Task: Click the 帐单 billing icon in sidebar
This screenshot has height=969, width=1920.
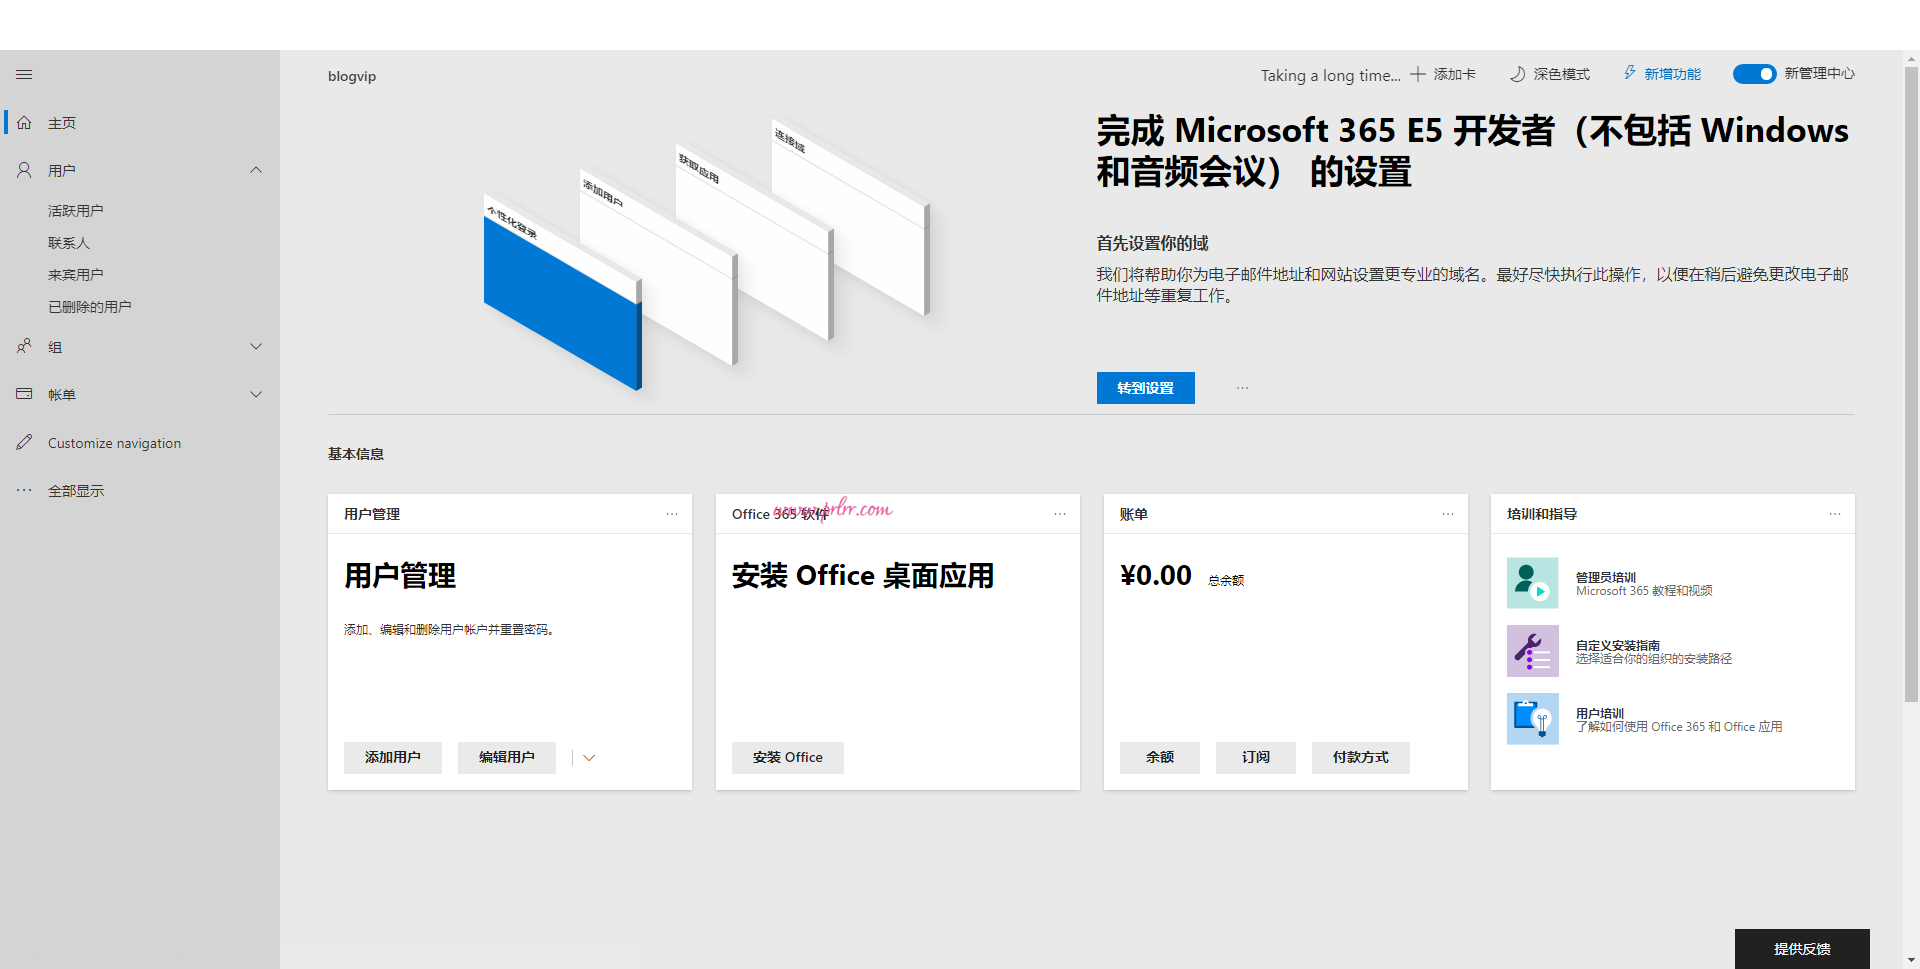Action: tap(24, 393)
